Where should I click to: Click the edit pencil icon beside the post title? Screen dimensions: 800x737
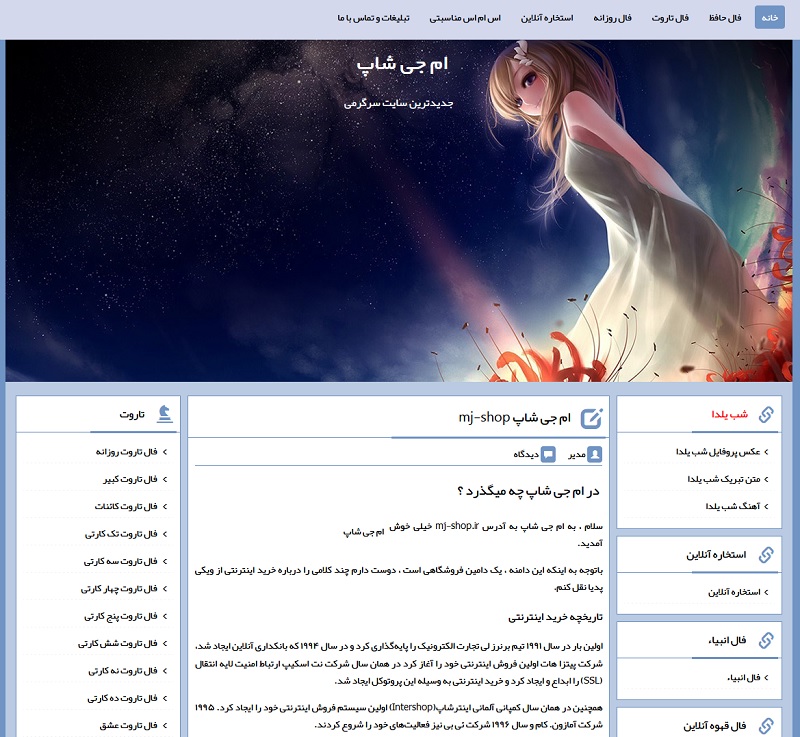(592, 418)
